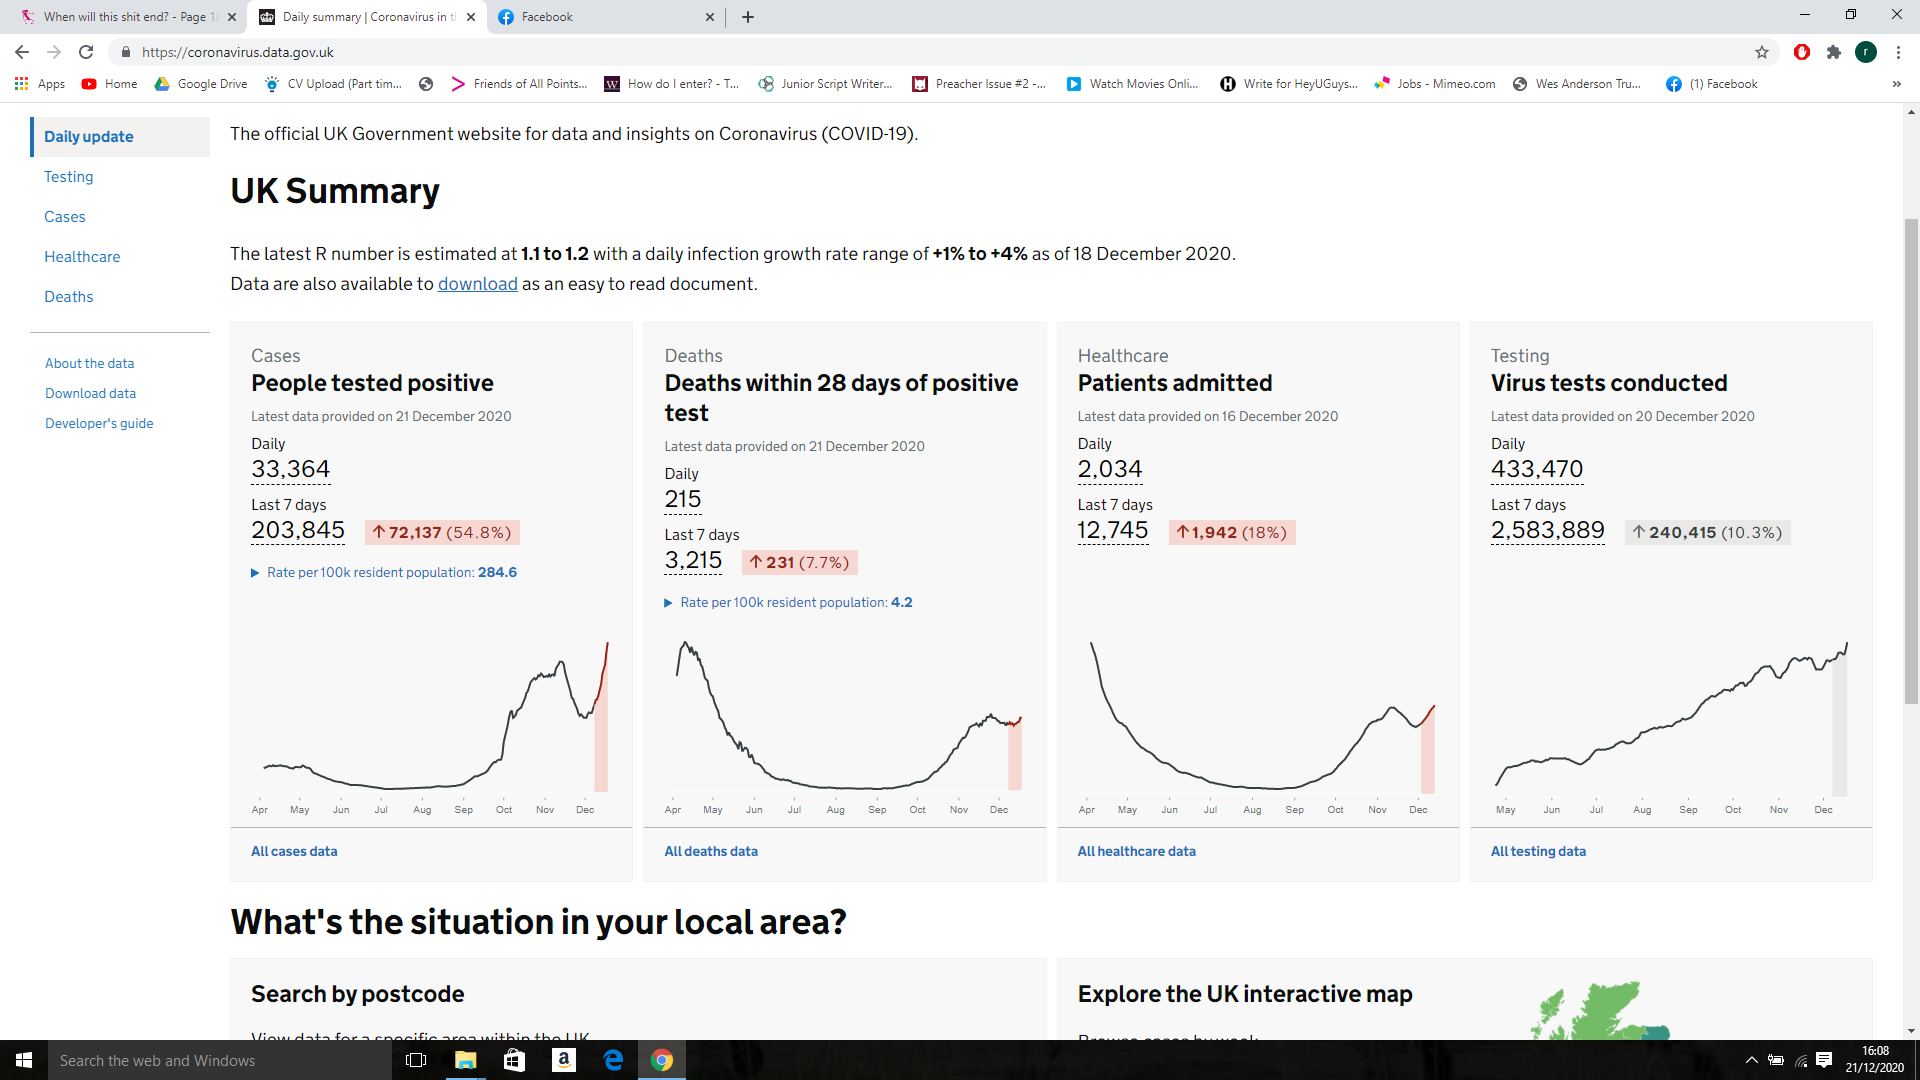
Task: Open the Amazon app in the taskbar
Action: click(564, 1060)
